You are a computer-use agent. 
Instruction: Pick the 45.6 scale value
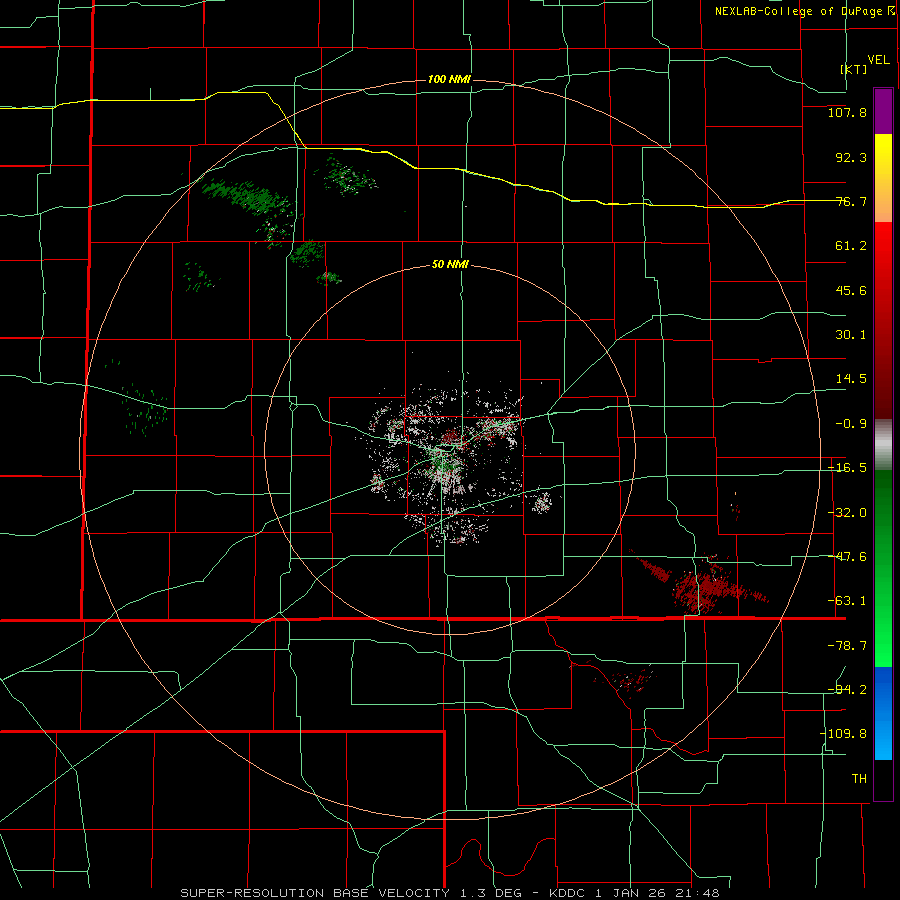(x=851, y=290)
